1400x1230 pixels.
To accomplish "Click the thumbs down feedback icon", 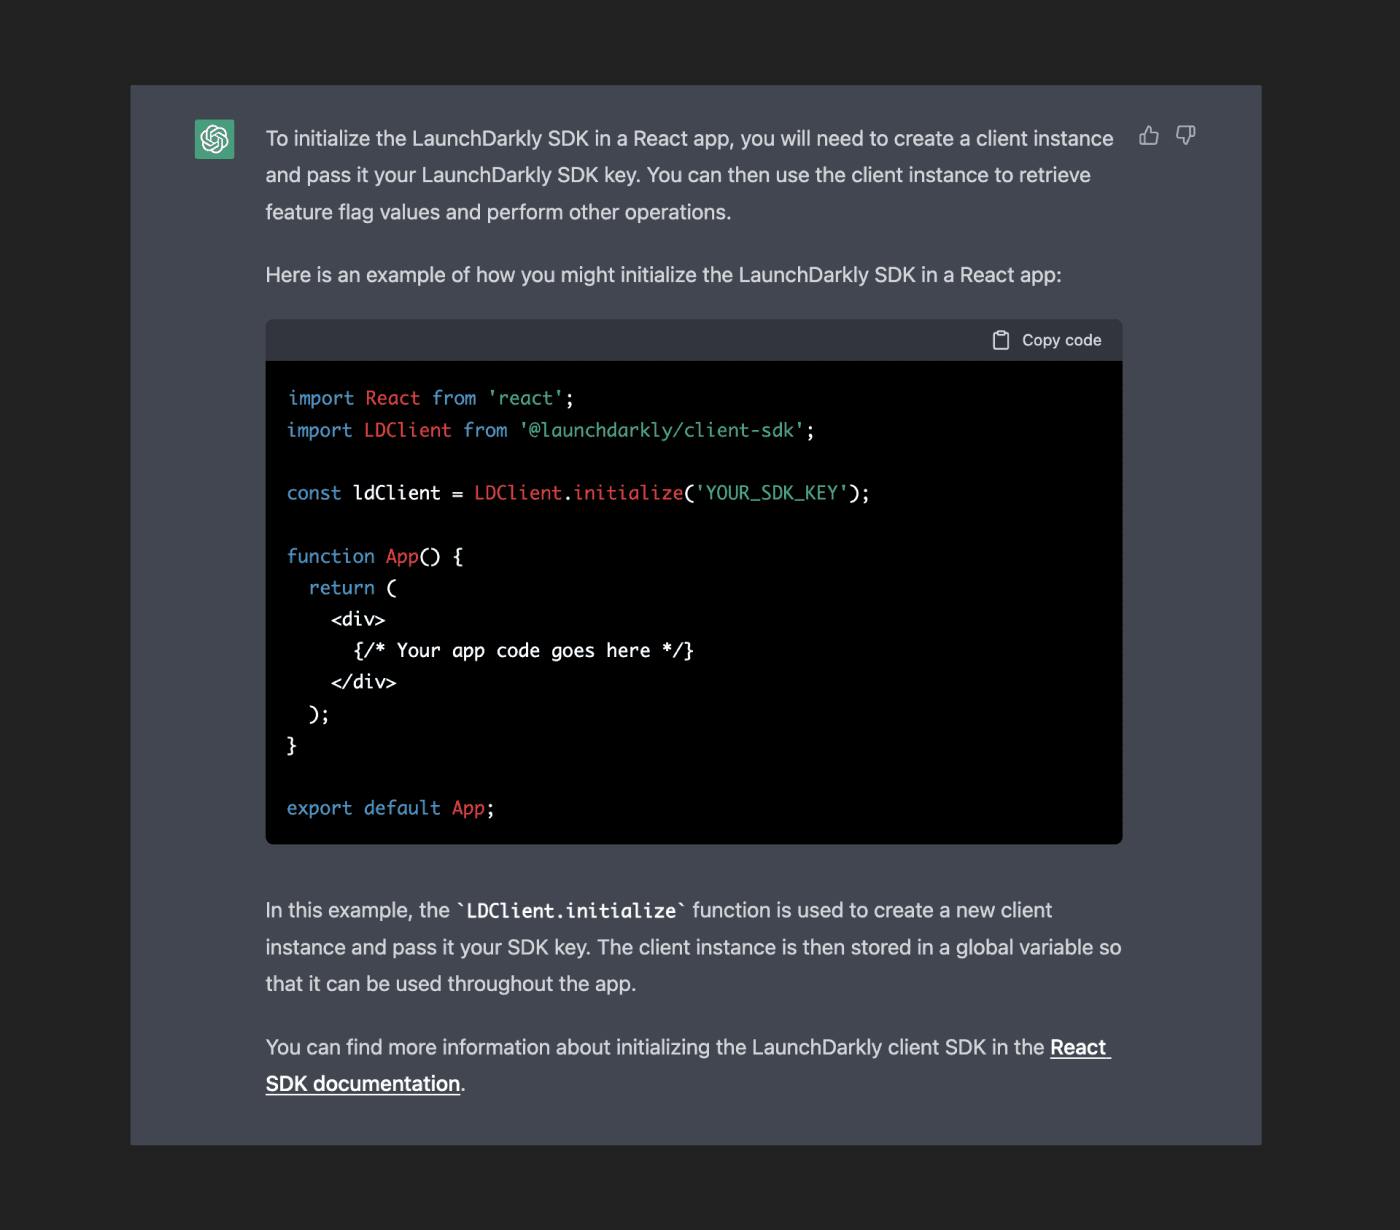I will [x=1186, y=136].
